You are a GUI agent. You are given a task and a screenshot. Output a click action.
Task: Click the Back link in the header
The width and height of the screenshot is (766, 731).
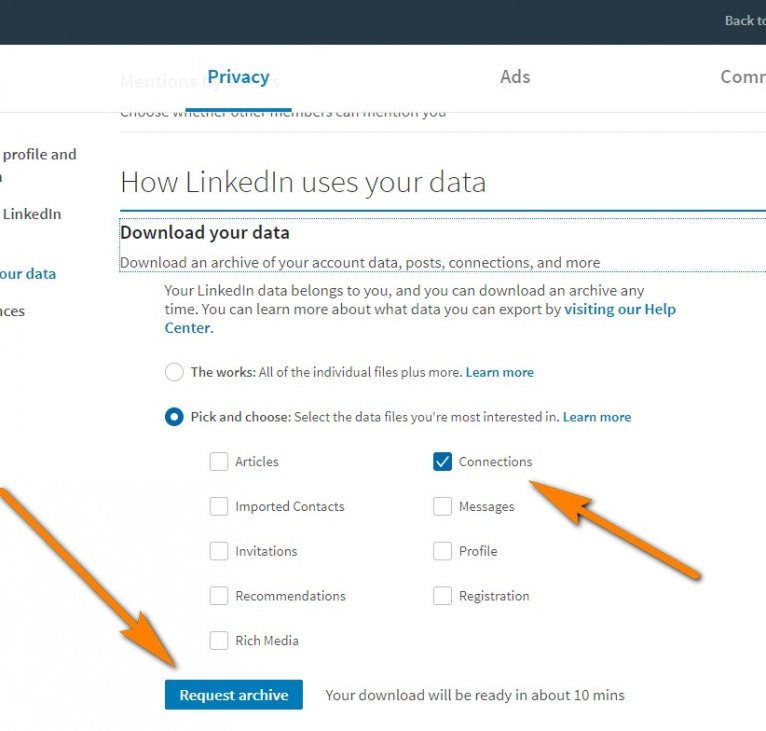click(741, 20)
